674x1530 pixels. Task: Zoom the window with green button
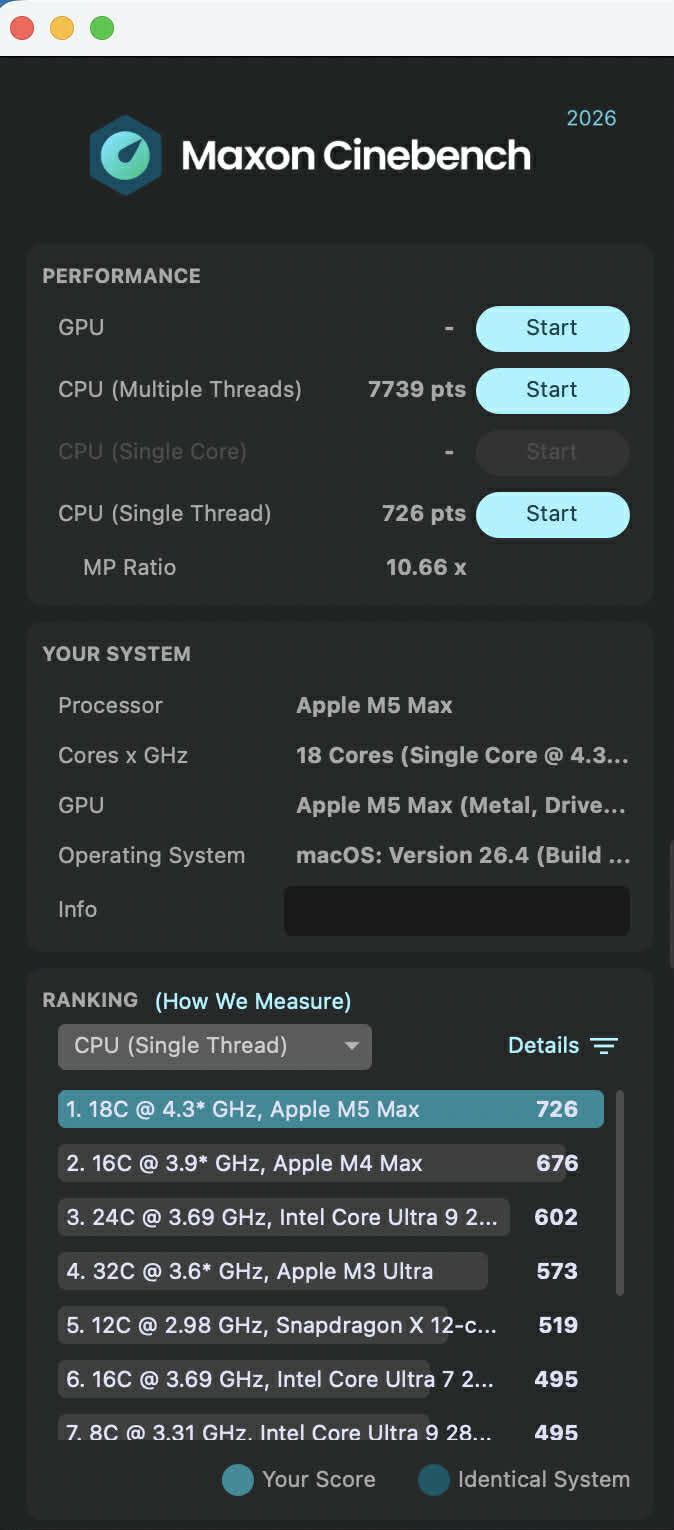102,28
